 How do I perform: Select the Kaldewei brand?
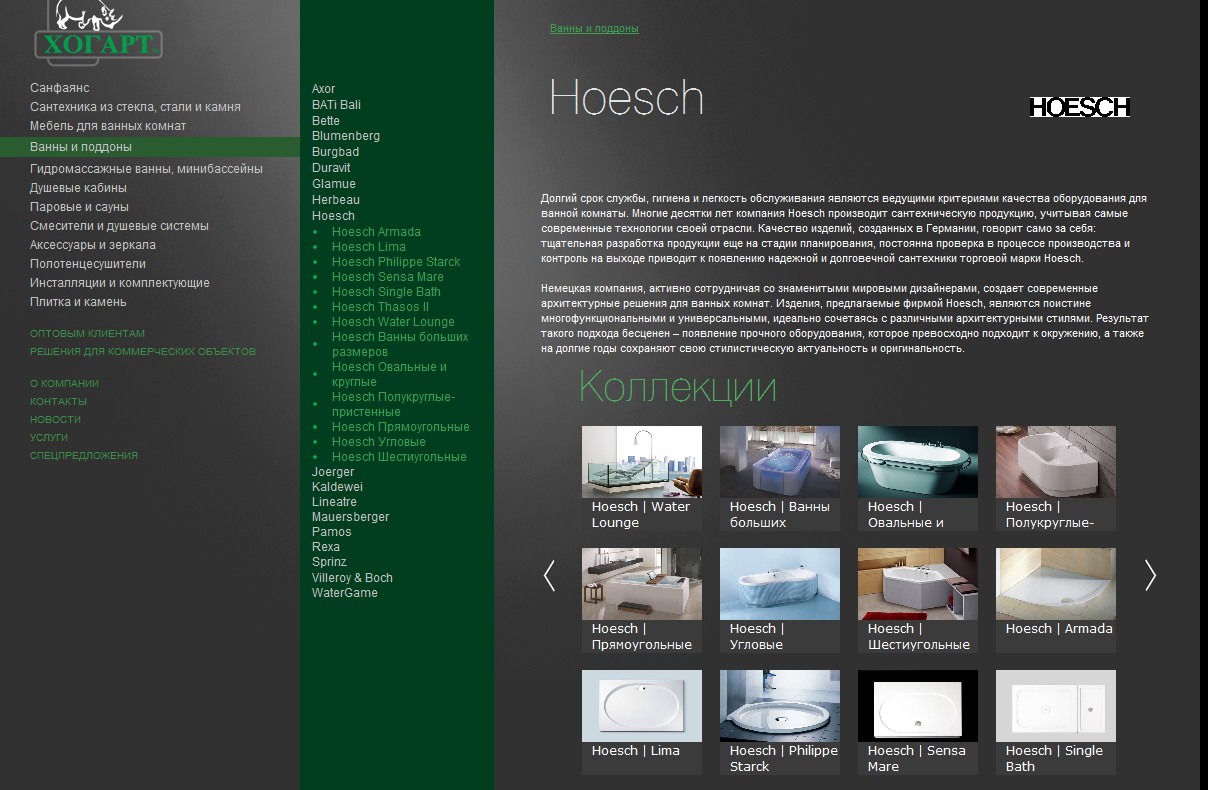(x=337, y=487)
